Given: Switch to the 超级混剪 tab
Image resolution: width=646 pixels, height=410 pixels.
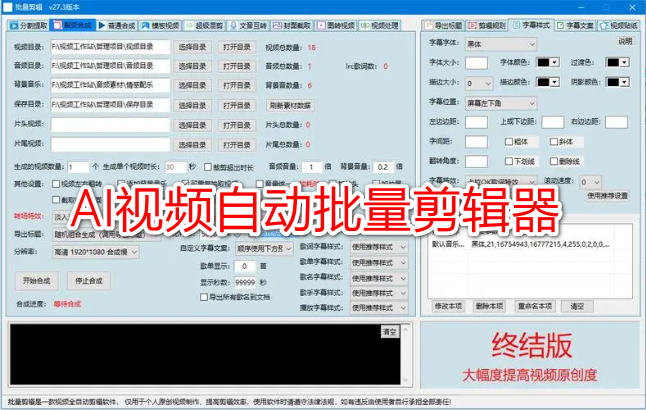Looking at the screenshot, I should (204, 26).
